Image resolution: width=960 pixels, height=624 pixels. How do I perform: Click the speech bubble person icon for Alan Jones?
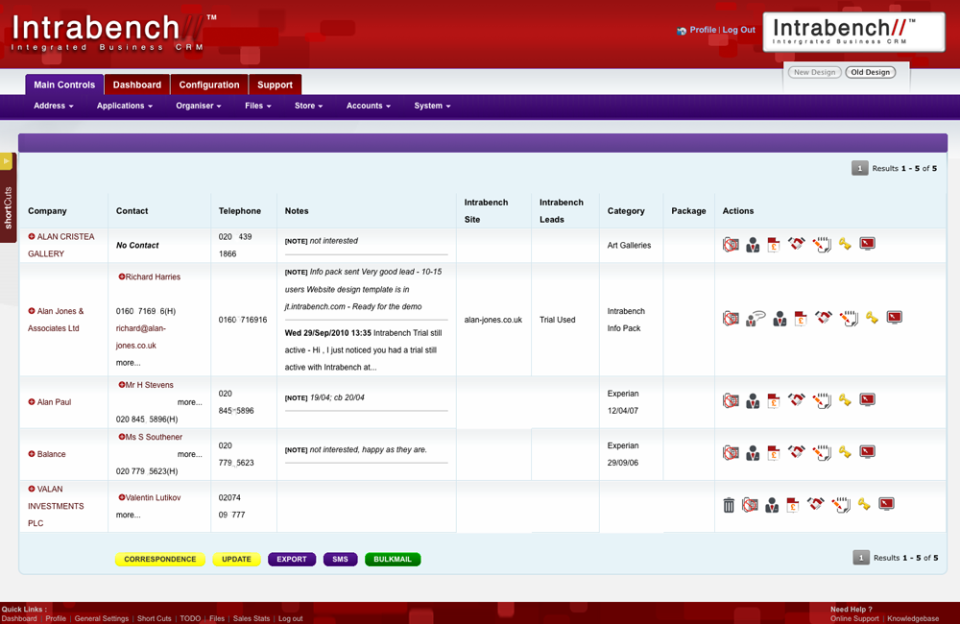pyautogui.click(x=756, y=318)
